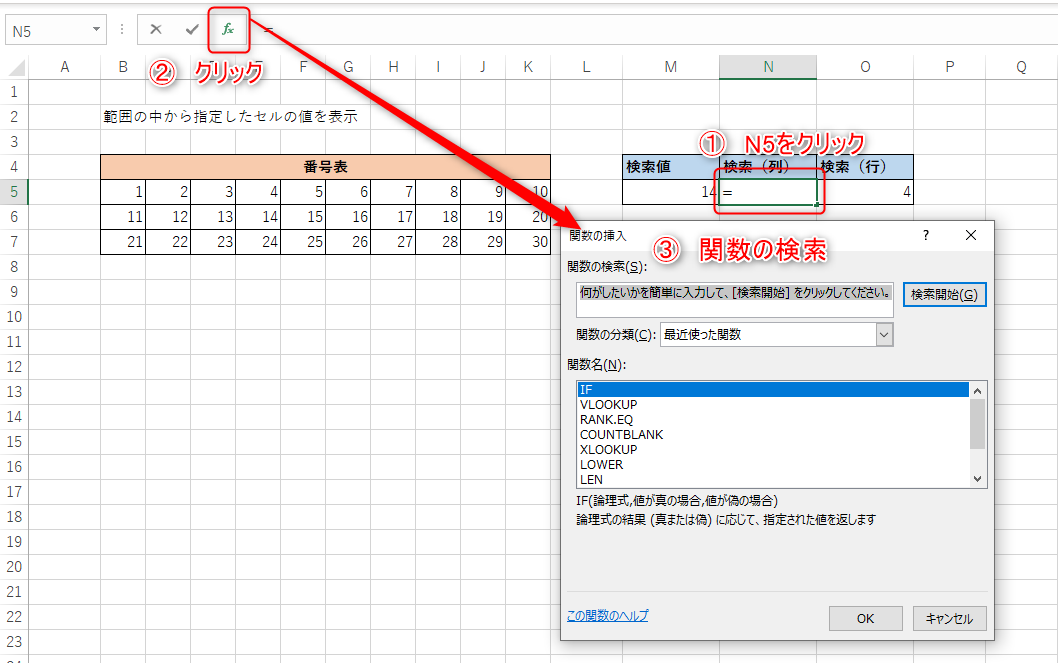Viewport: 1058px width, 663px height.
Task: Click table cell containing 15
Action: tap(303, 217)
